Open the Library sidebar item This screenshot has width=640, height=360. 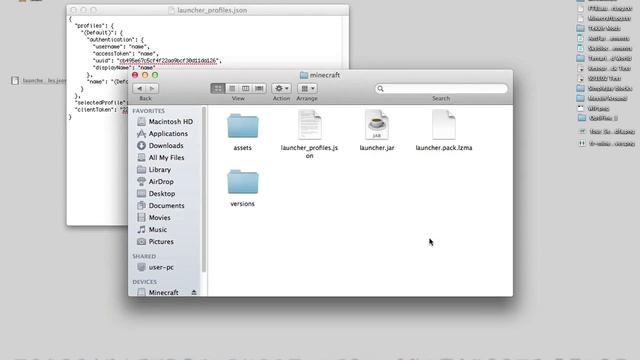165,169
